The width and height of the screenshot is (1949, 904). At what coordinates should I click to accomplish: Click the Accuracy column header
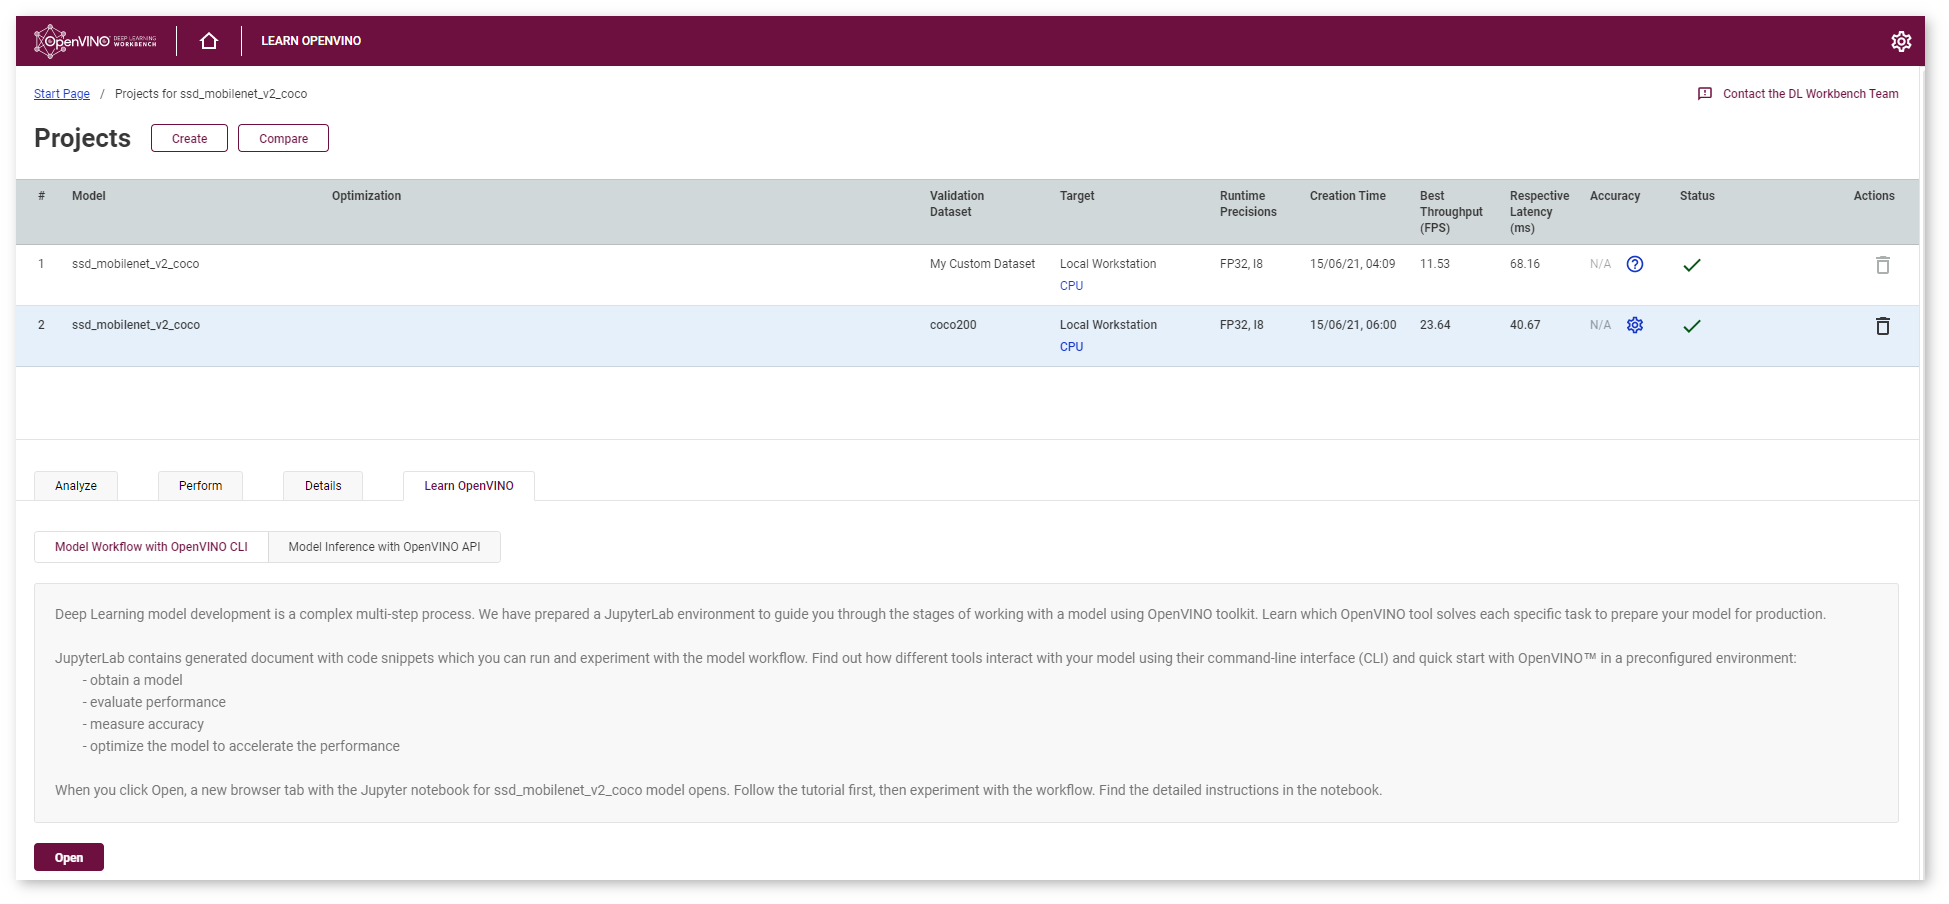coord(1615,196)
